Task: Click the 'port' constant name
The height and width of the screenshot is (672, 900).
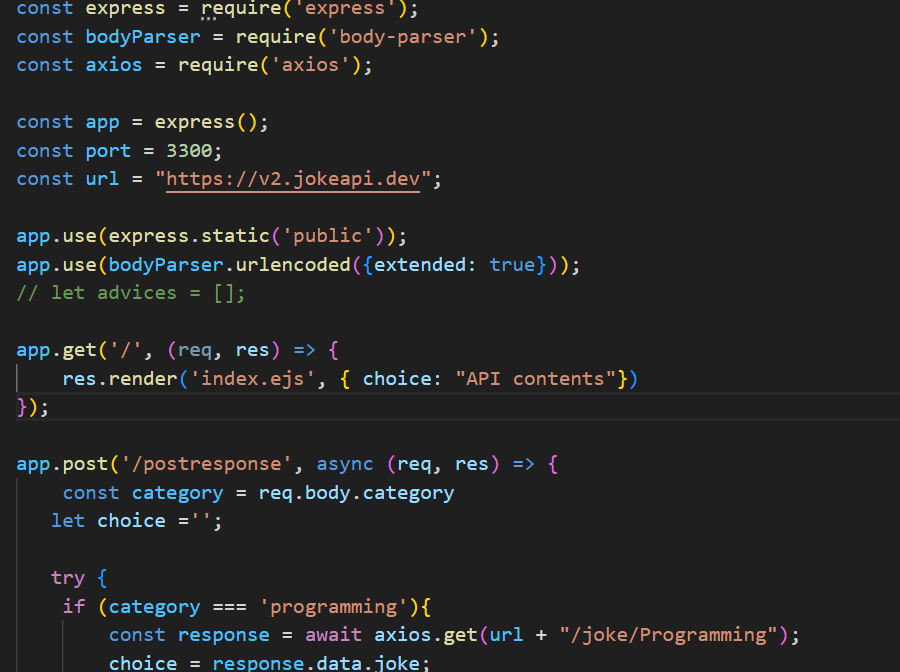Action: pos(108,150)
